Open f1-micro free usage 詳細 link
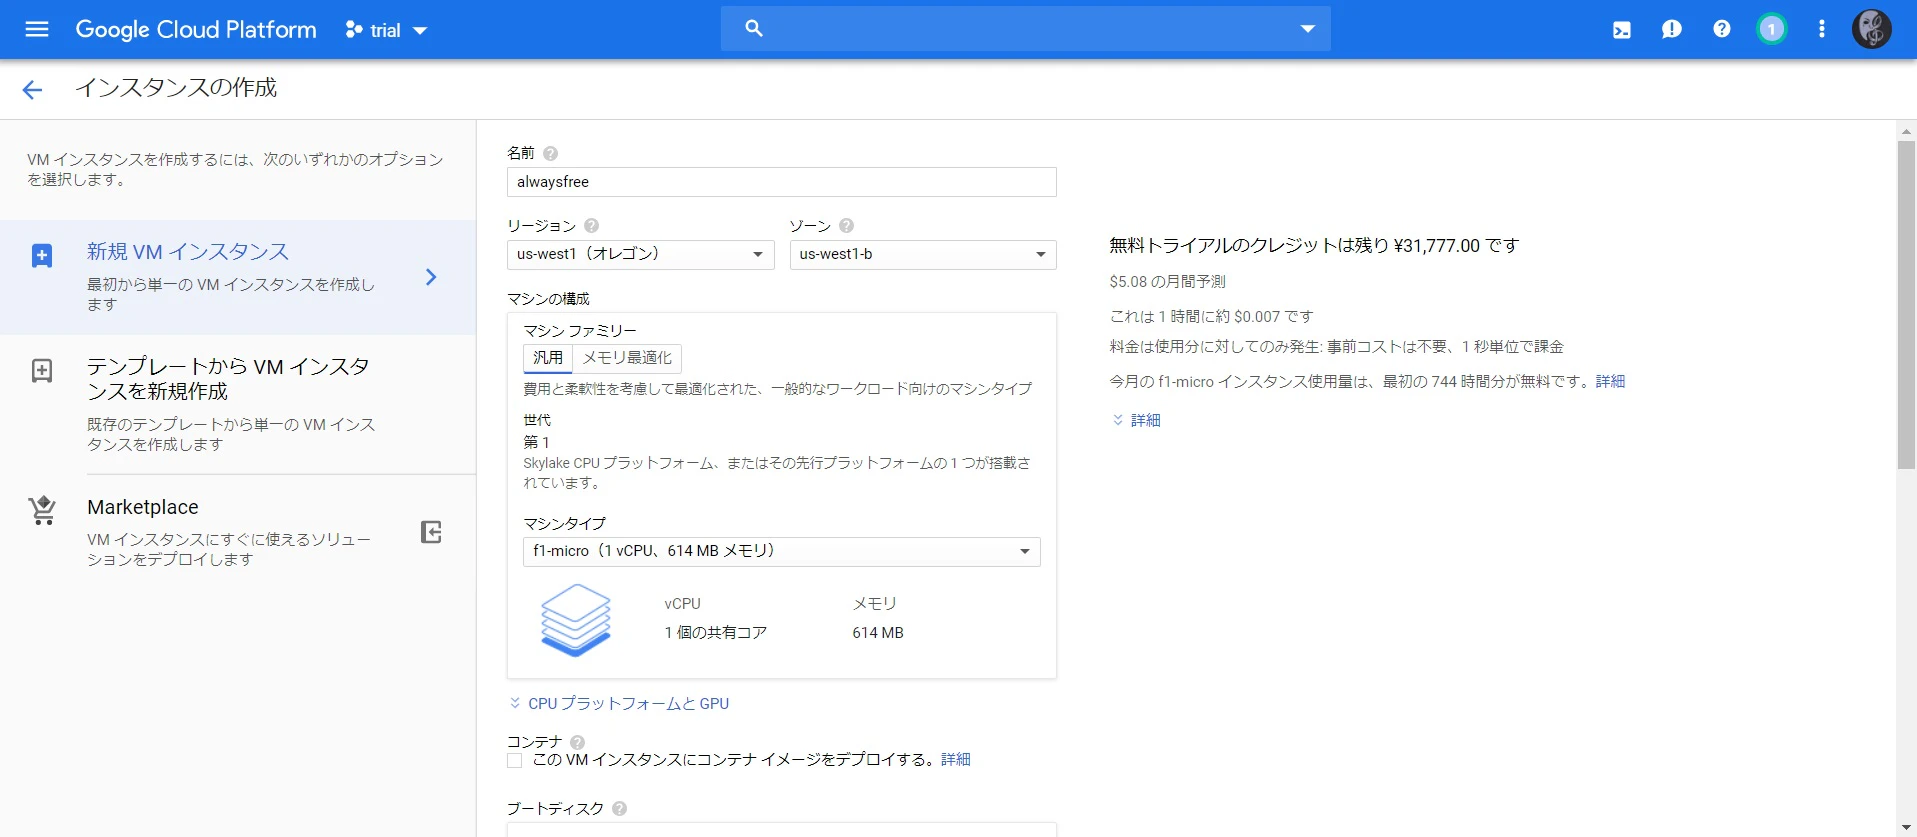Screen dimensions: 1917x837 pos(1610,382)
